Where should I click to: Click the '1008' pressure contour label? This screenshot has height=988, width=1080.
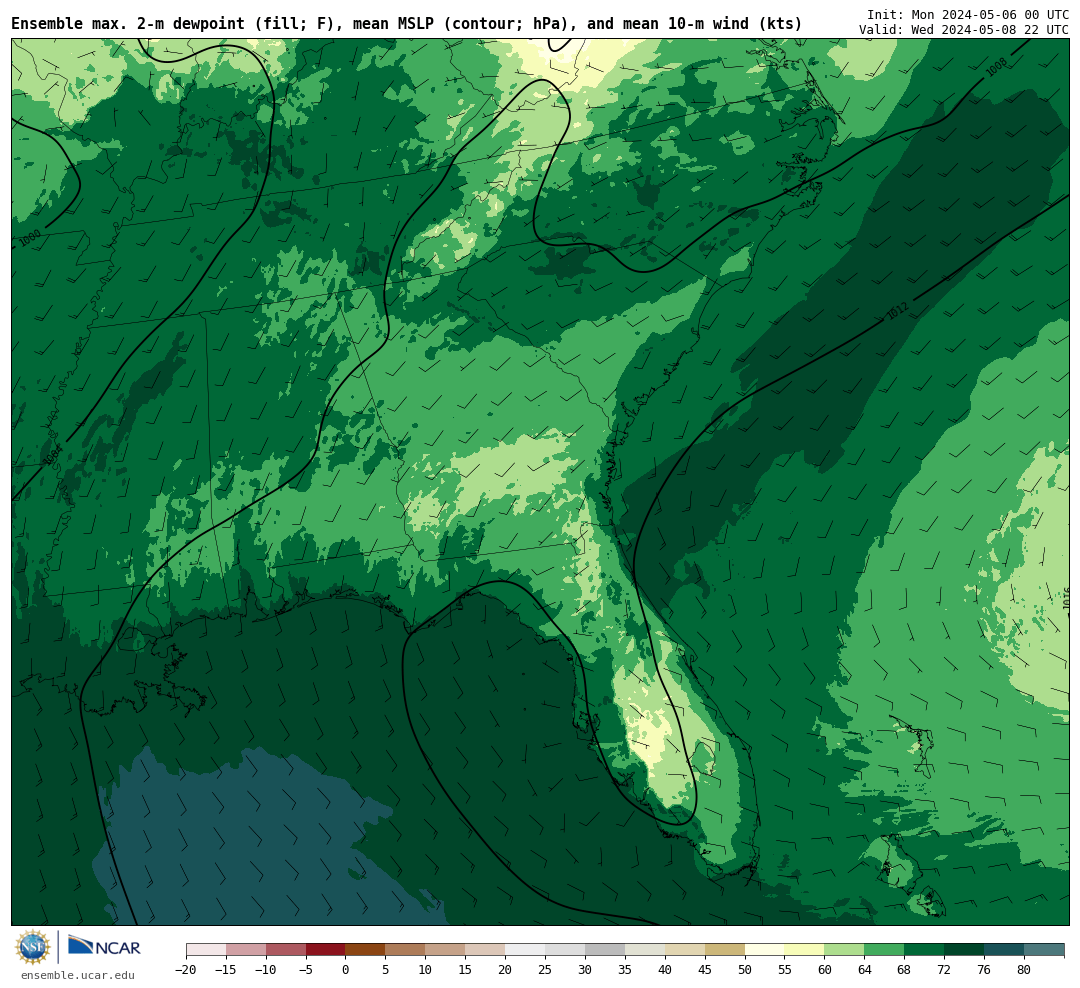[x=997, y=67]
